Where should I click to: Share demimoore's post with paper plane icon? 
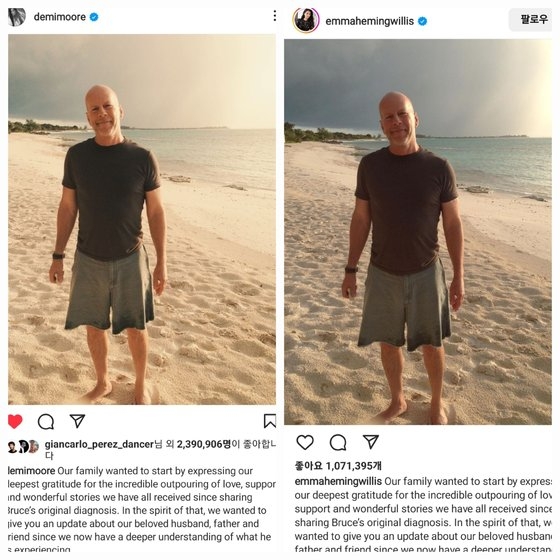(77, 421)
